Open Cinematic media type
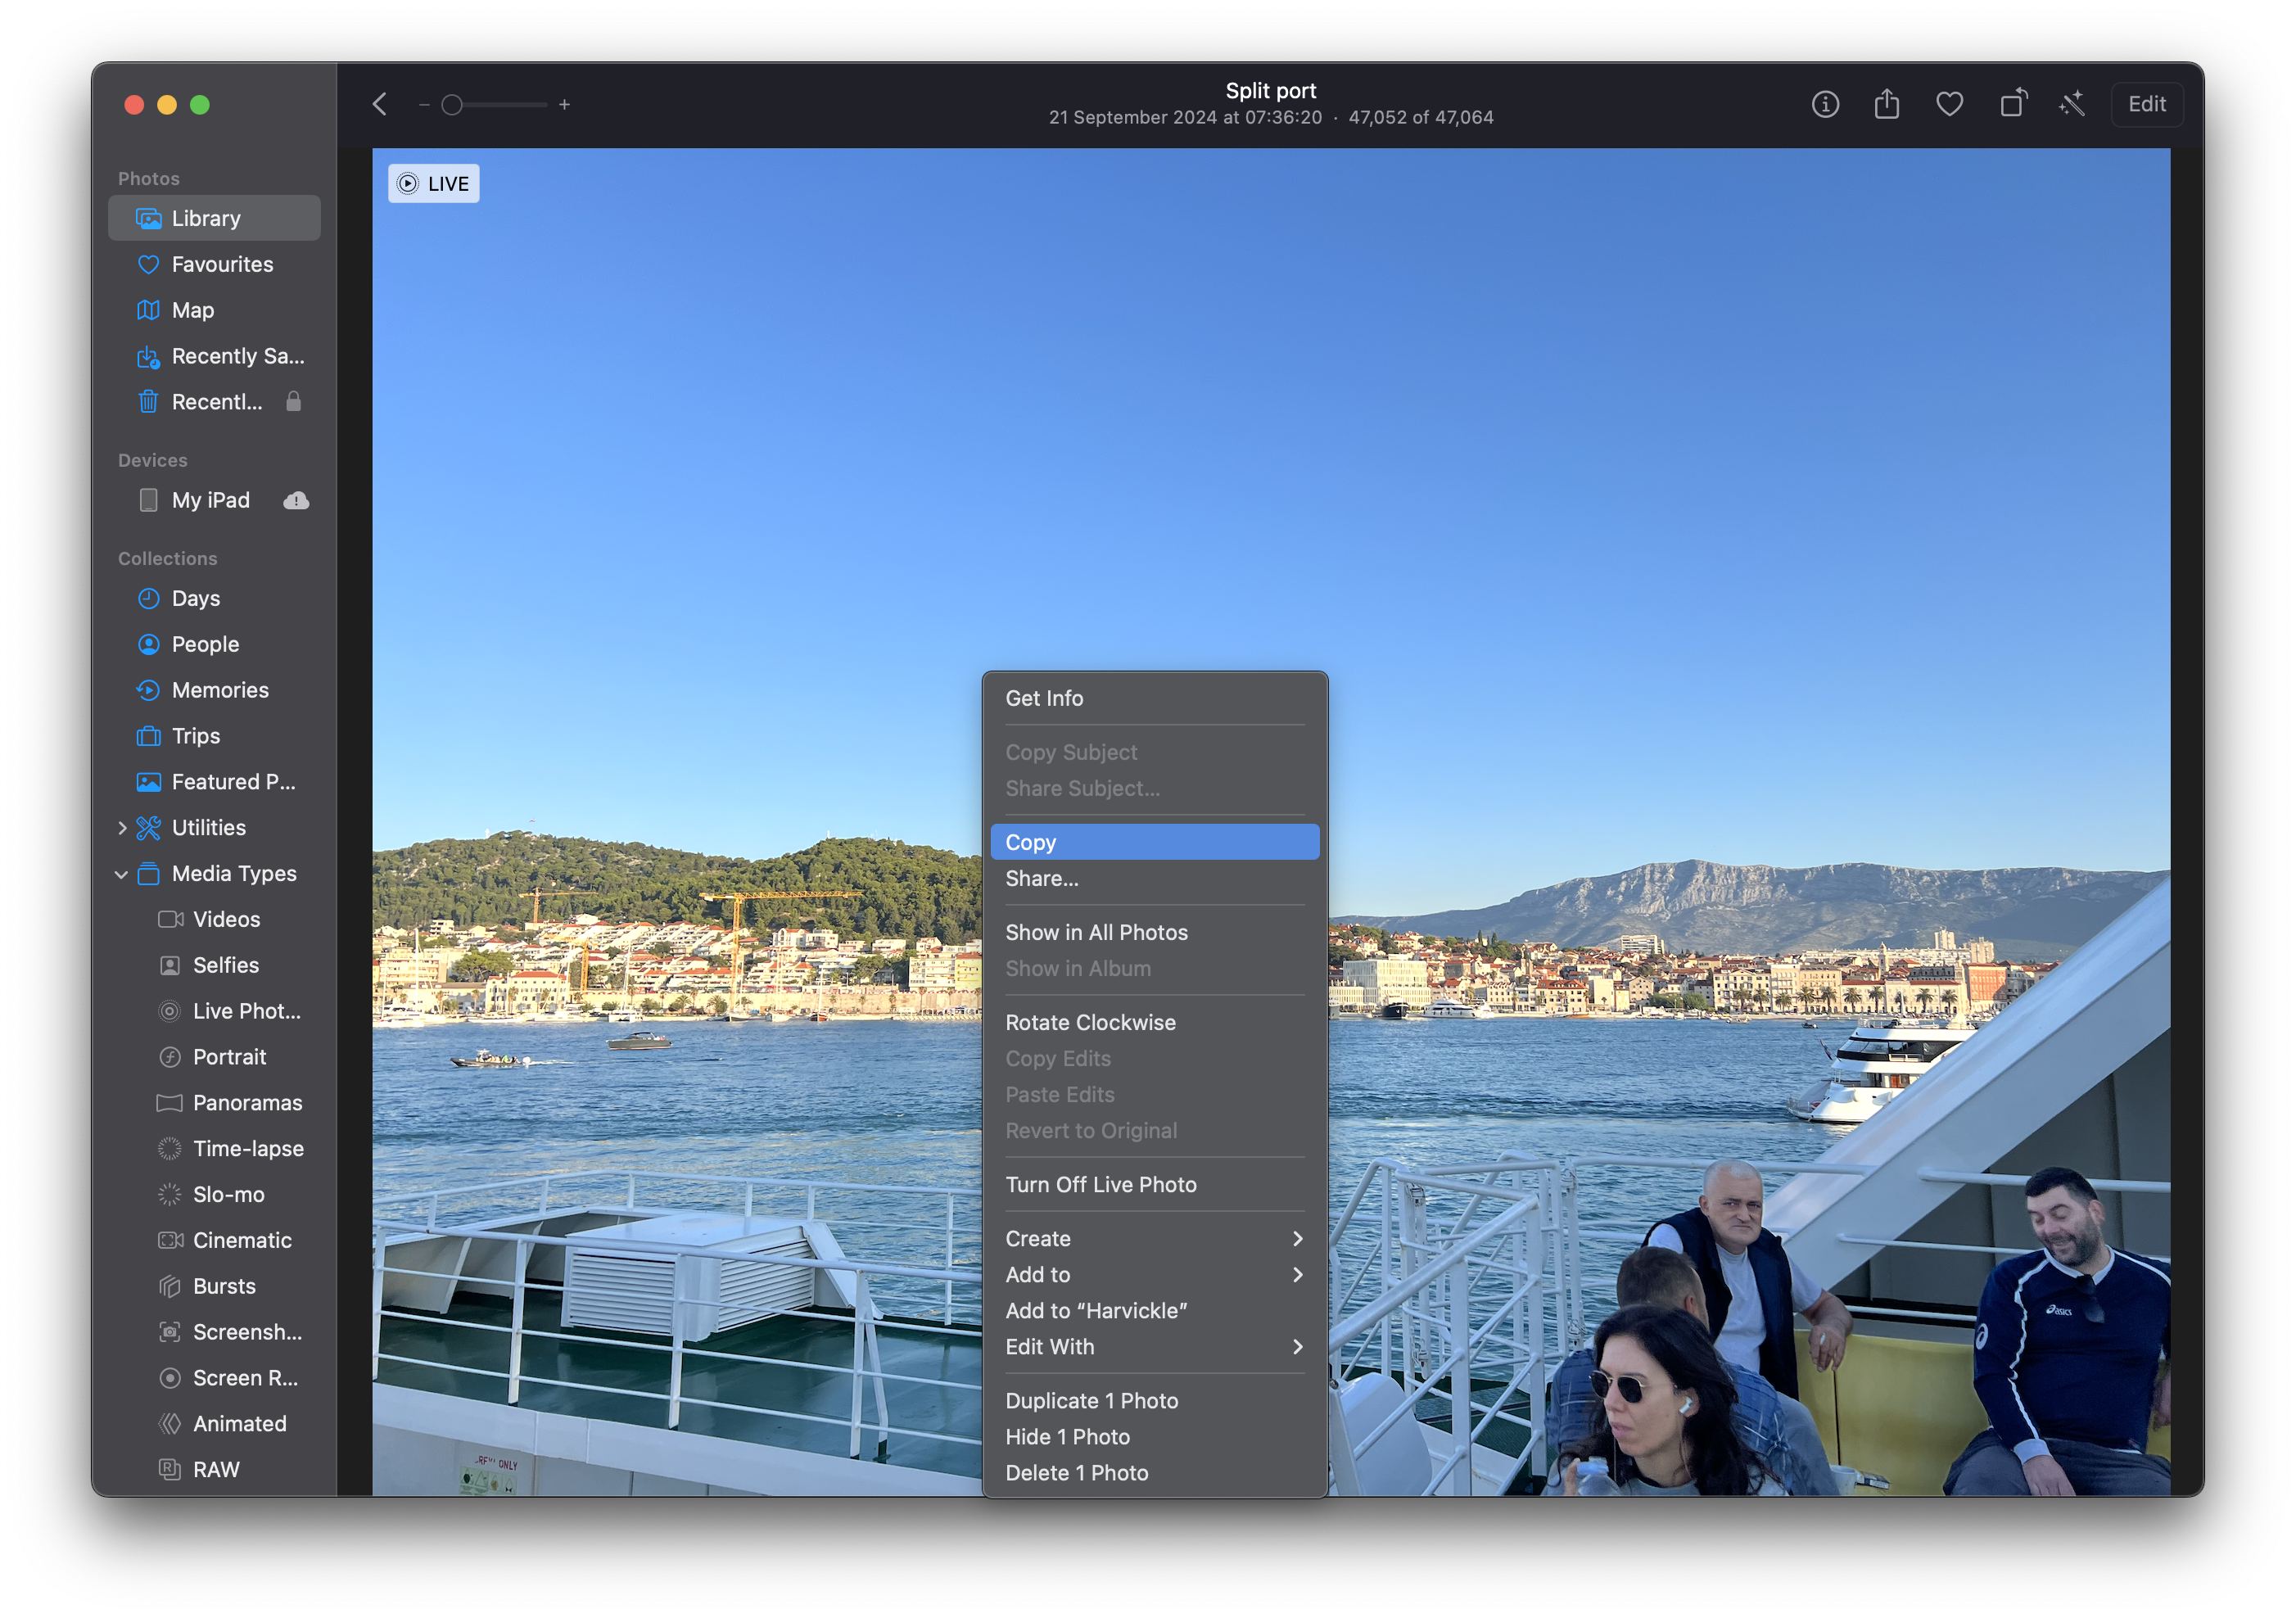2296x1618 pixels. click(x=214, y=1241)
